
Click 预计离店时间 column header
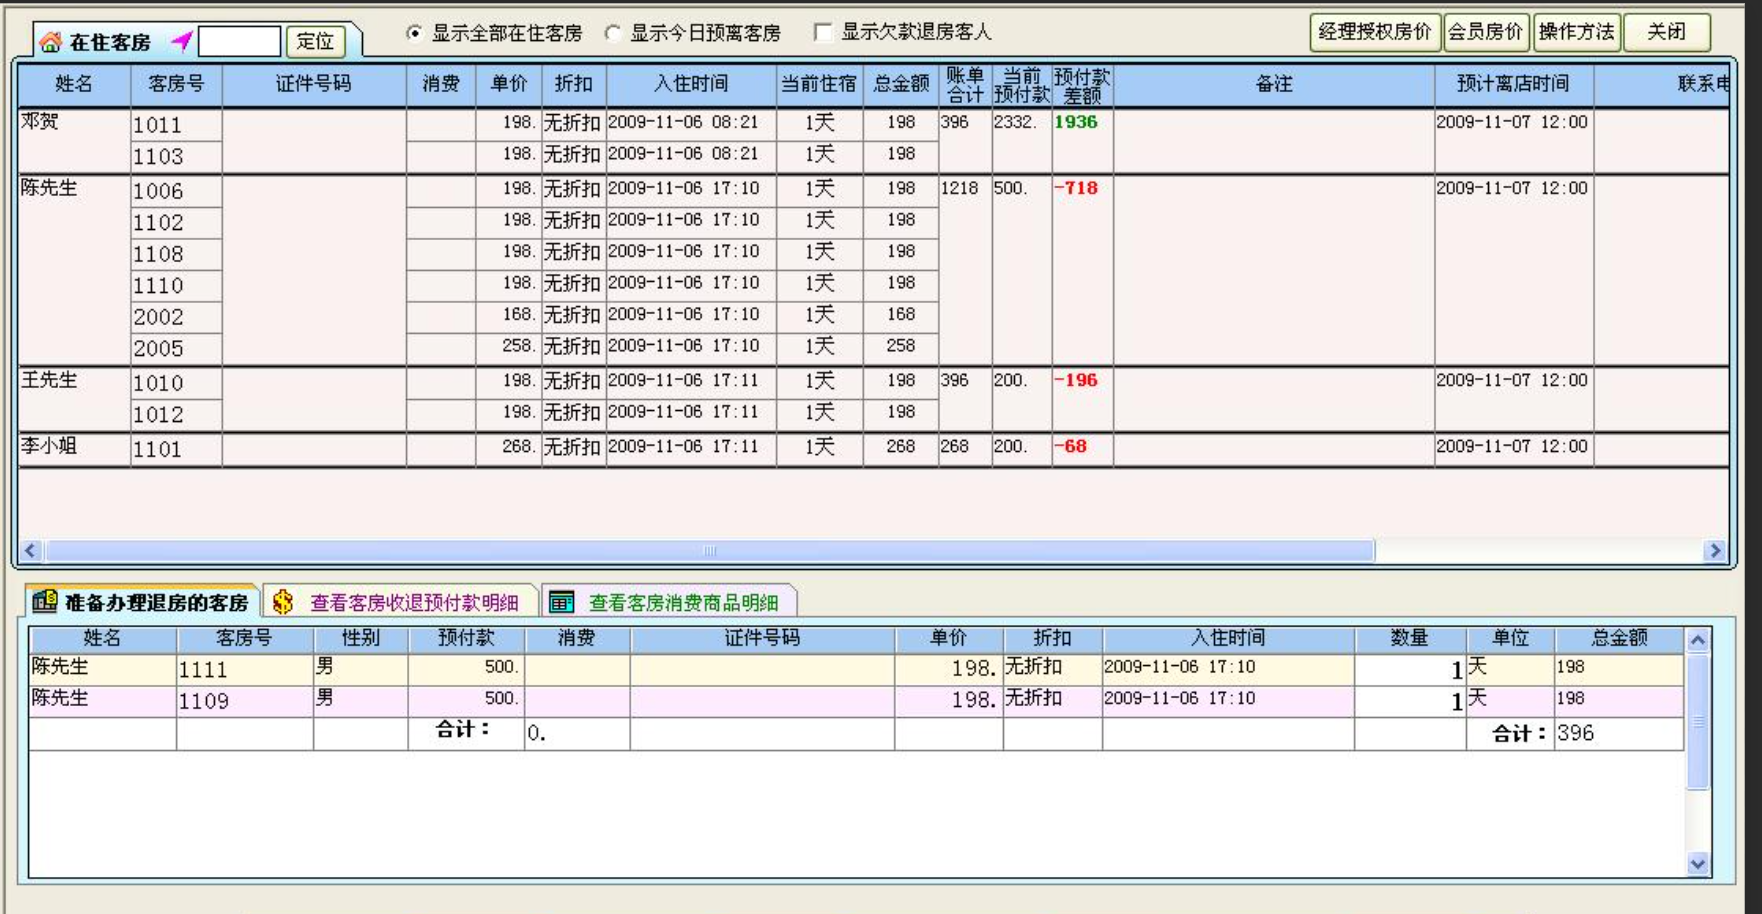point(1513,84)
